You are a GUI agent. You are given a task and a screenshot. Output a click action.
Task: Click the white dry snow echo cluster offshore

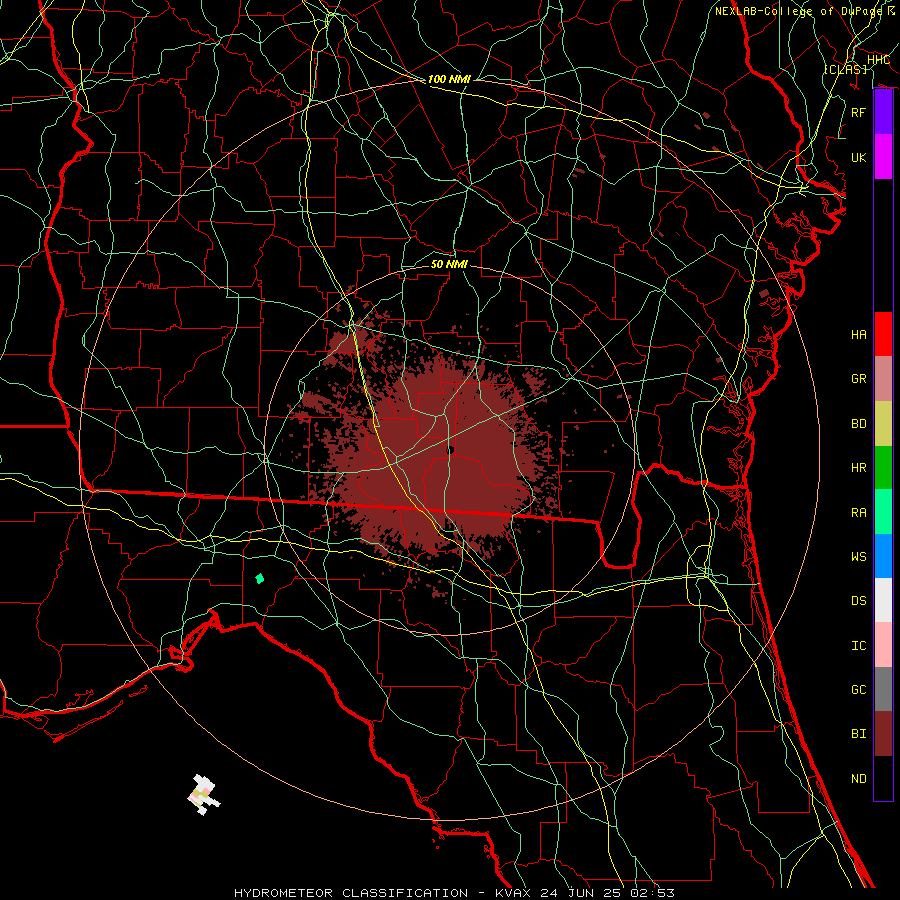point(204,794)
